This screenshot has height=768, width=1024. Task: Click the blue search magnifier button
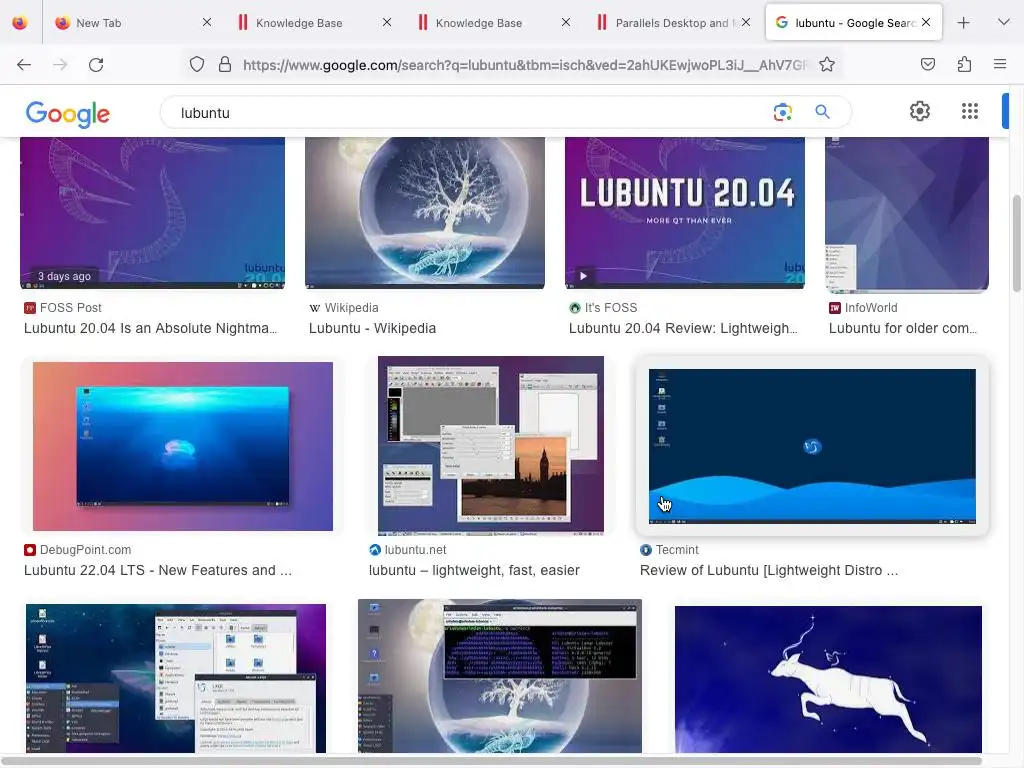(822, 112)
